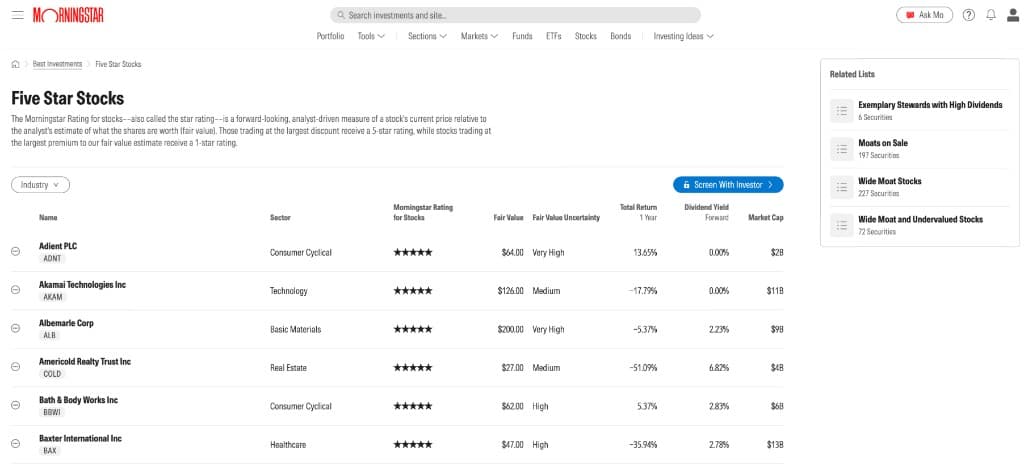Open the user account profile icon

(x=1012, y=15)
